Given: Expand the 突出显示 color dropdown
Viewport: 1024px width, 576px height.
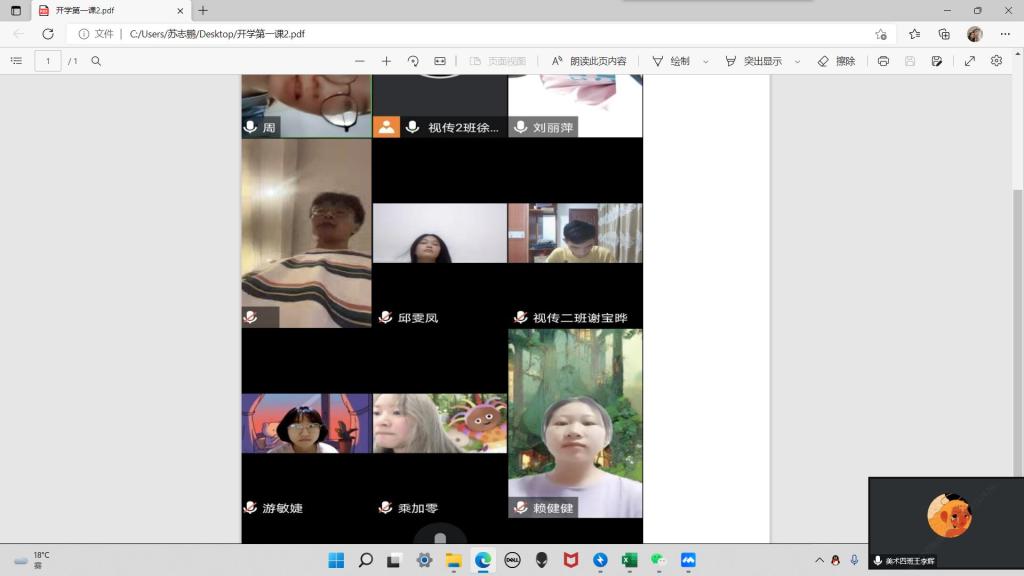Looking at the screenshot, I should coord(797,61).
